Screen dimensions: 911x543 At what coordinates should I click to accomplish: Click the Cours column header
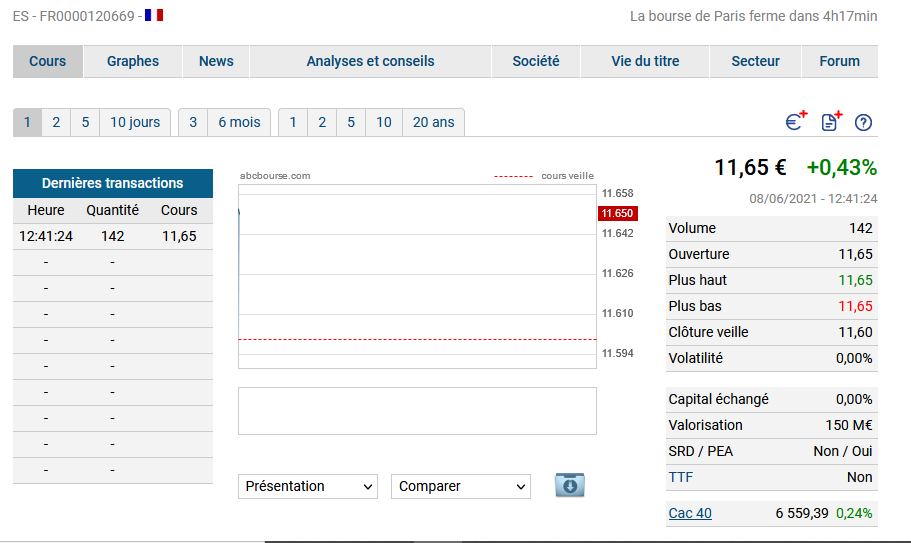point(179,210)
